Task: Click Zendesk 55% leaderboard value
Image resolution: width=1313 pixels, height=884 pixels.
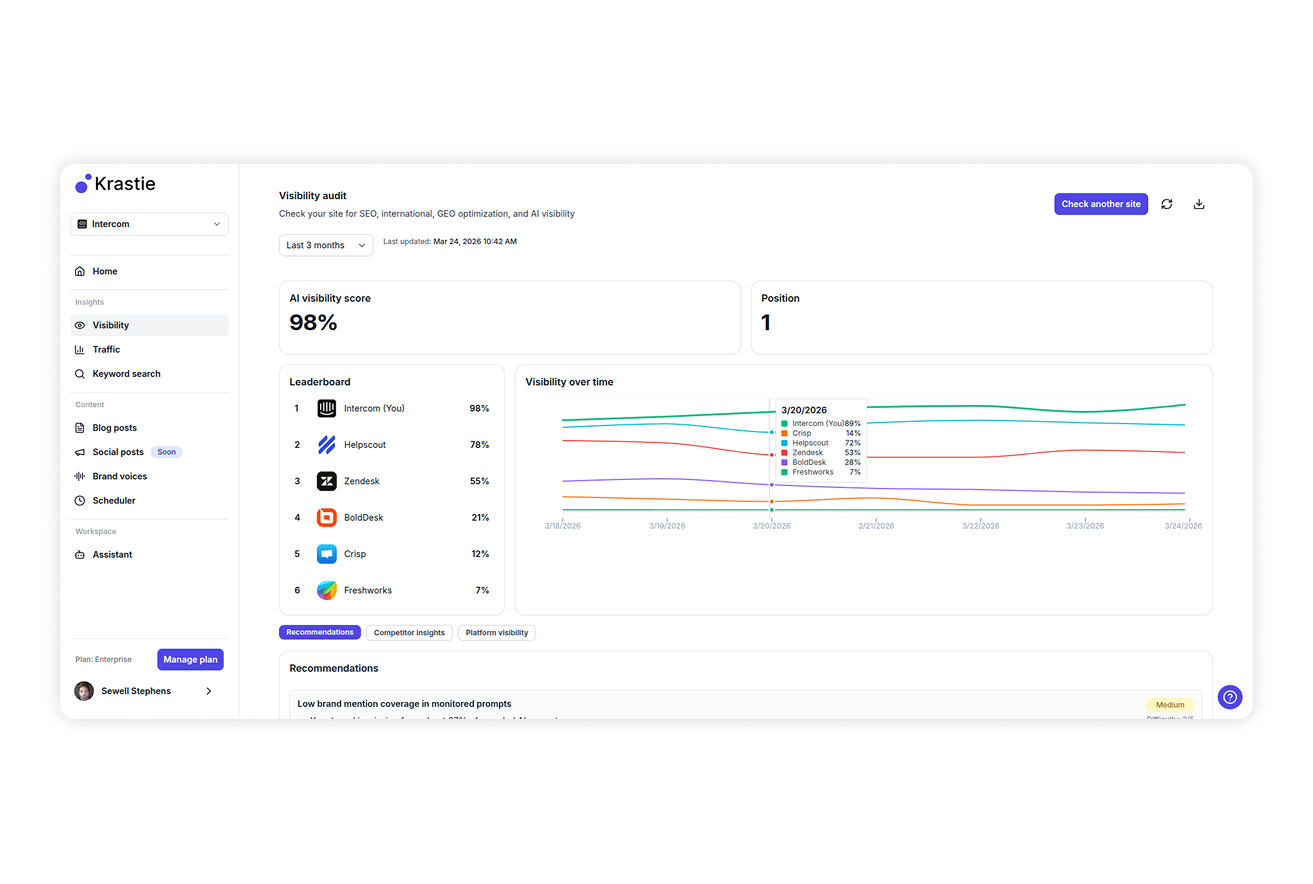Action: [x=480, y=481]
